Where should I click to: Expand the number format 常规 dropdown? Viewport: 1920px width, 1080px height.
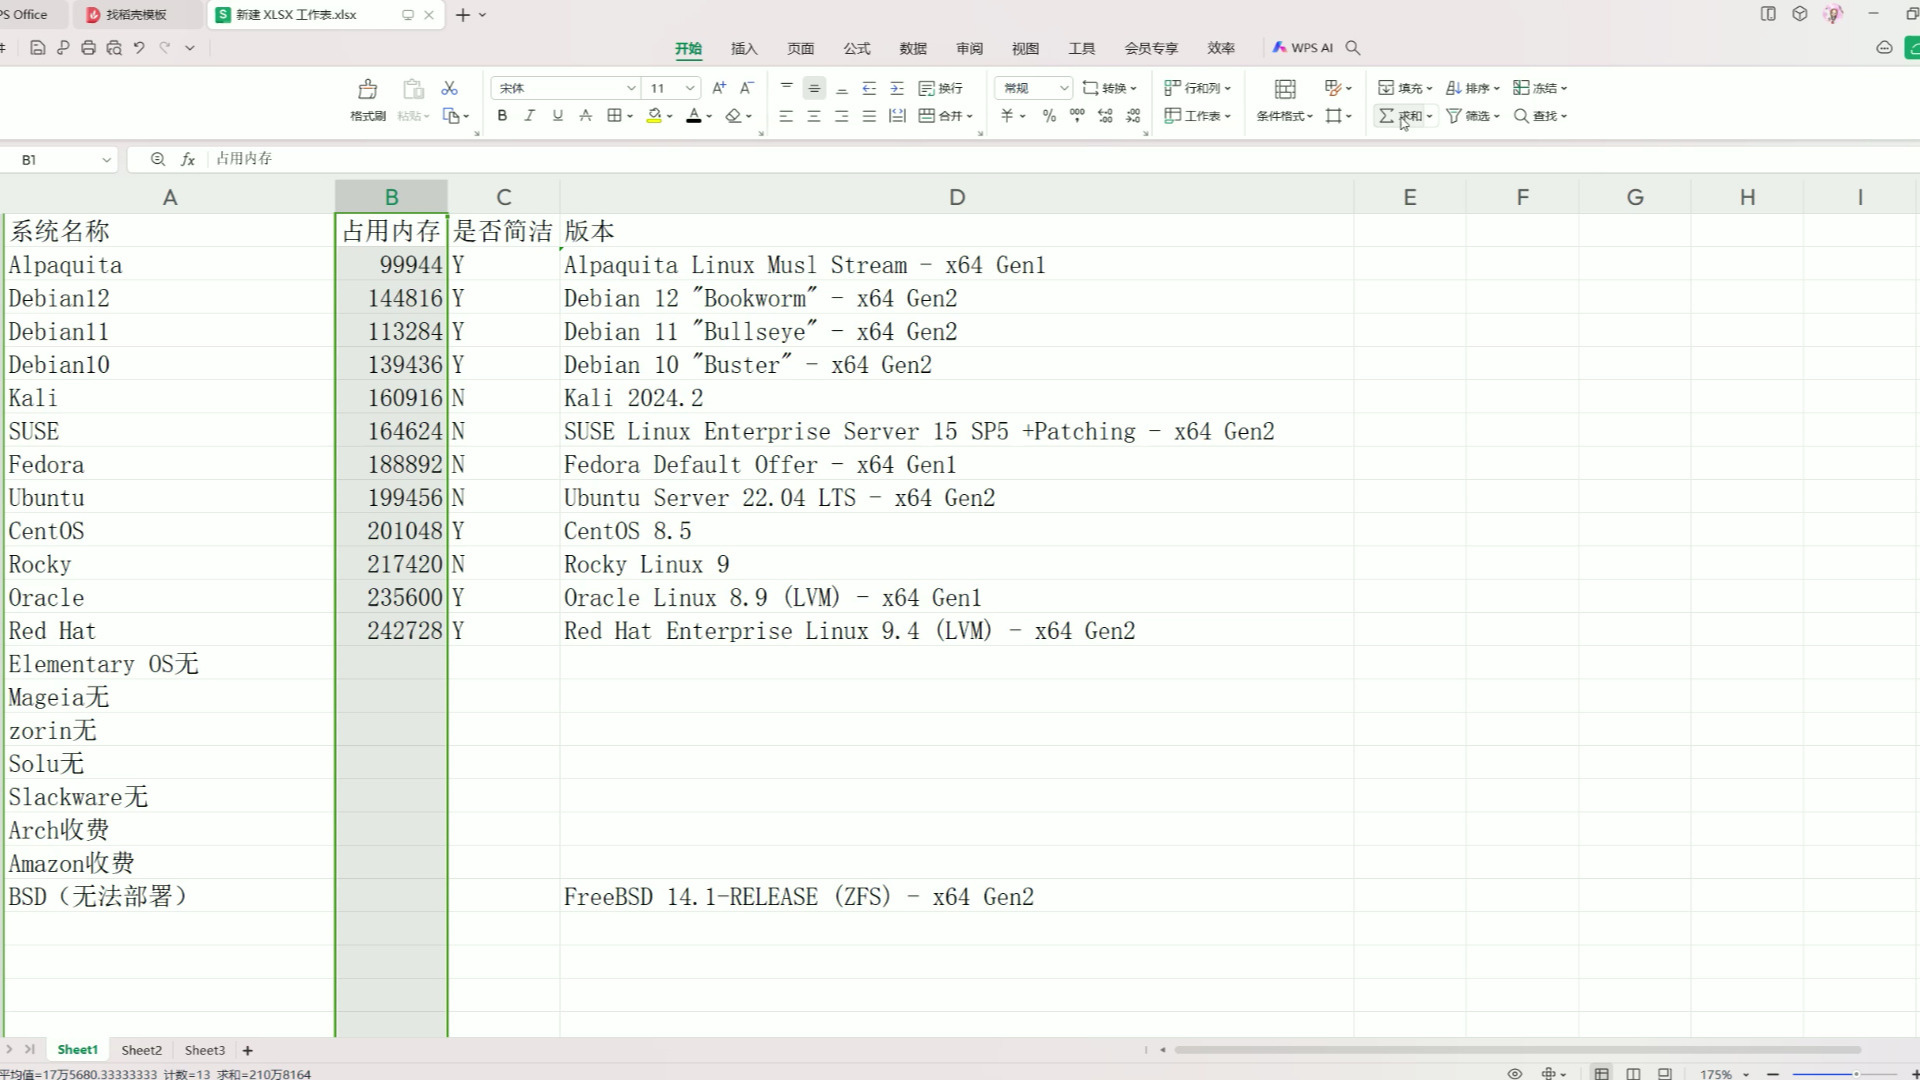tap(1063, 88)
